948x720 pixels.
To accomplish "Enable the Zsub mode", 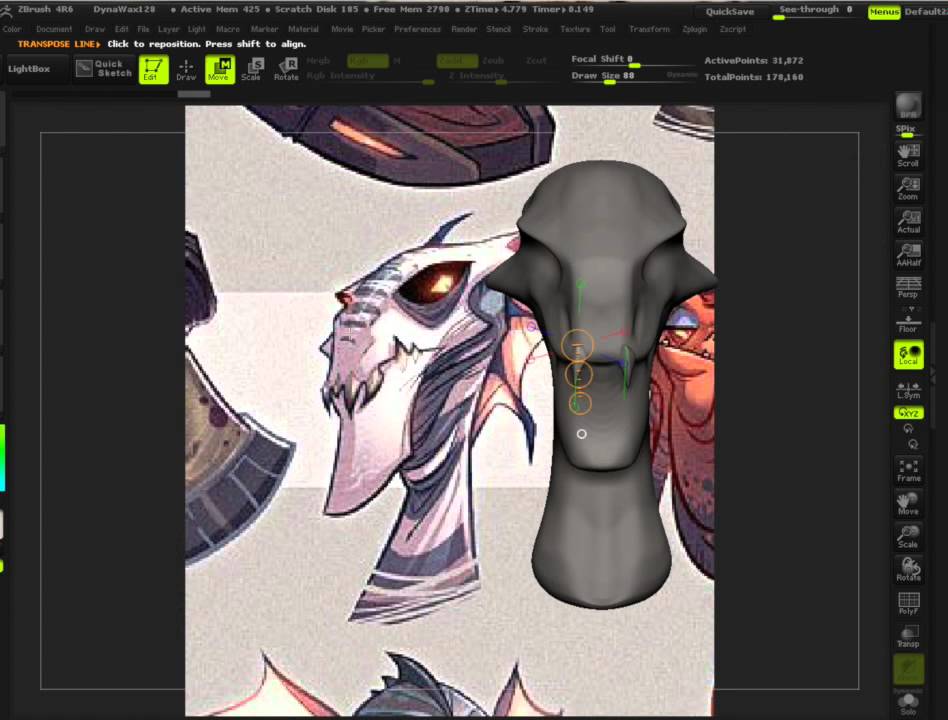I will pos(493,60).
